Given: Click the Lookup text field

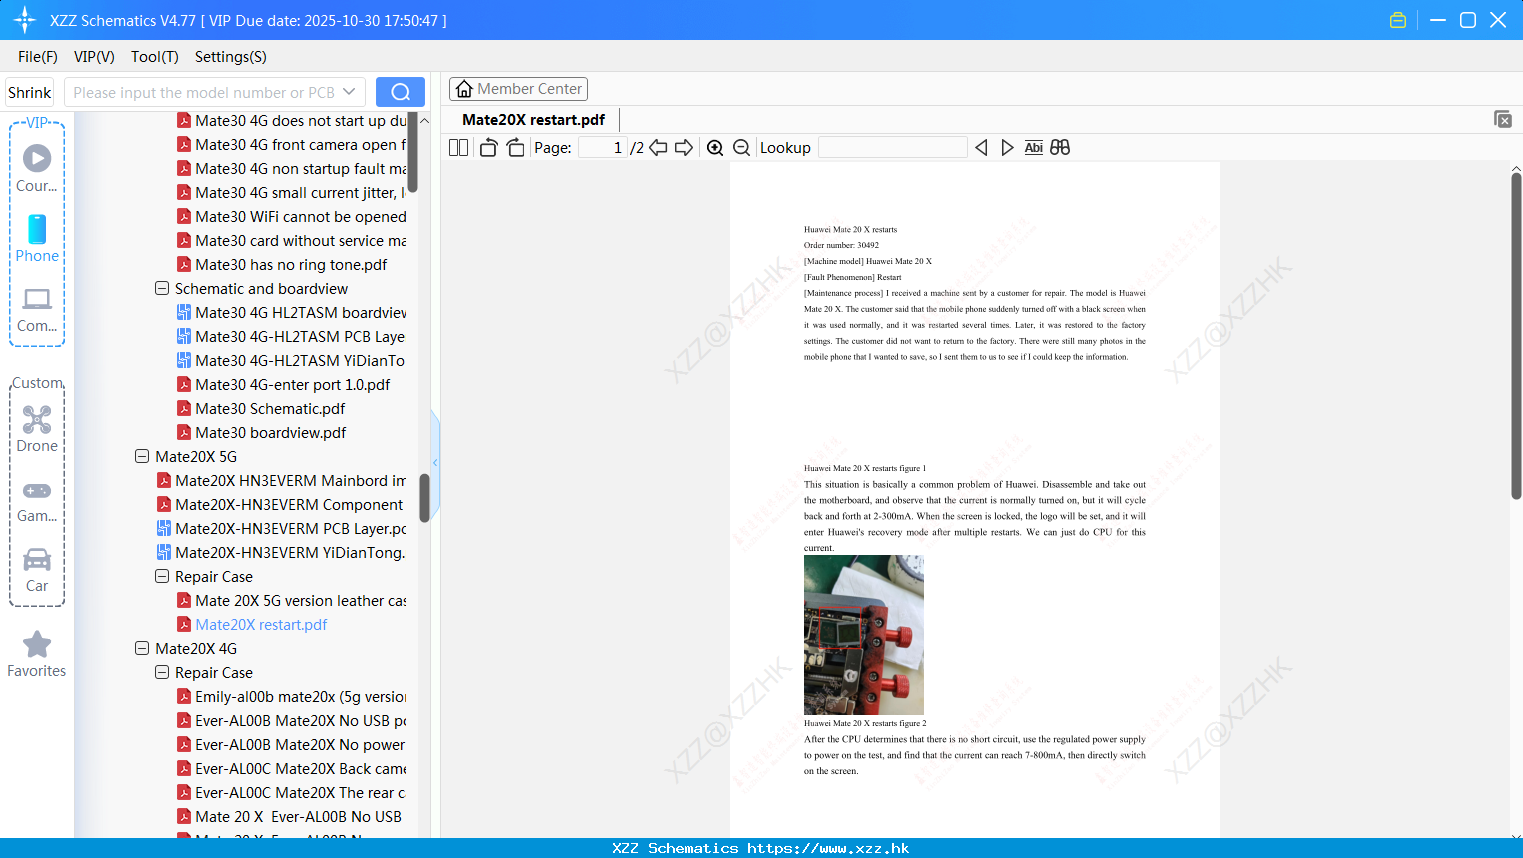Looking at the screenshot, I should [893, 148].
